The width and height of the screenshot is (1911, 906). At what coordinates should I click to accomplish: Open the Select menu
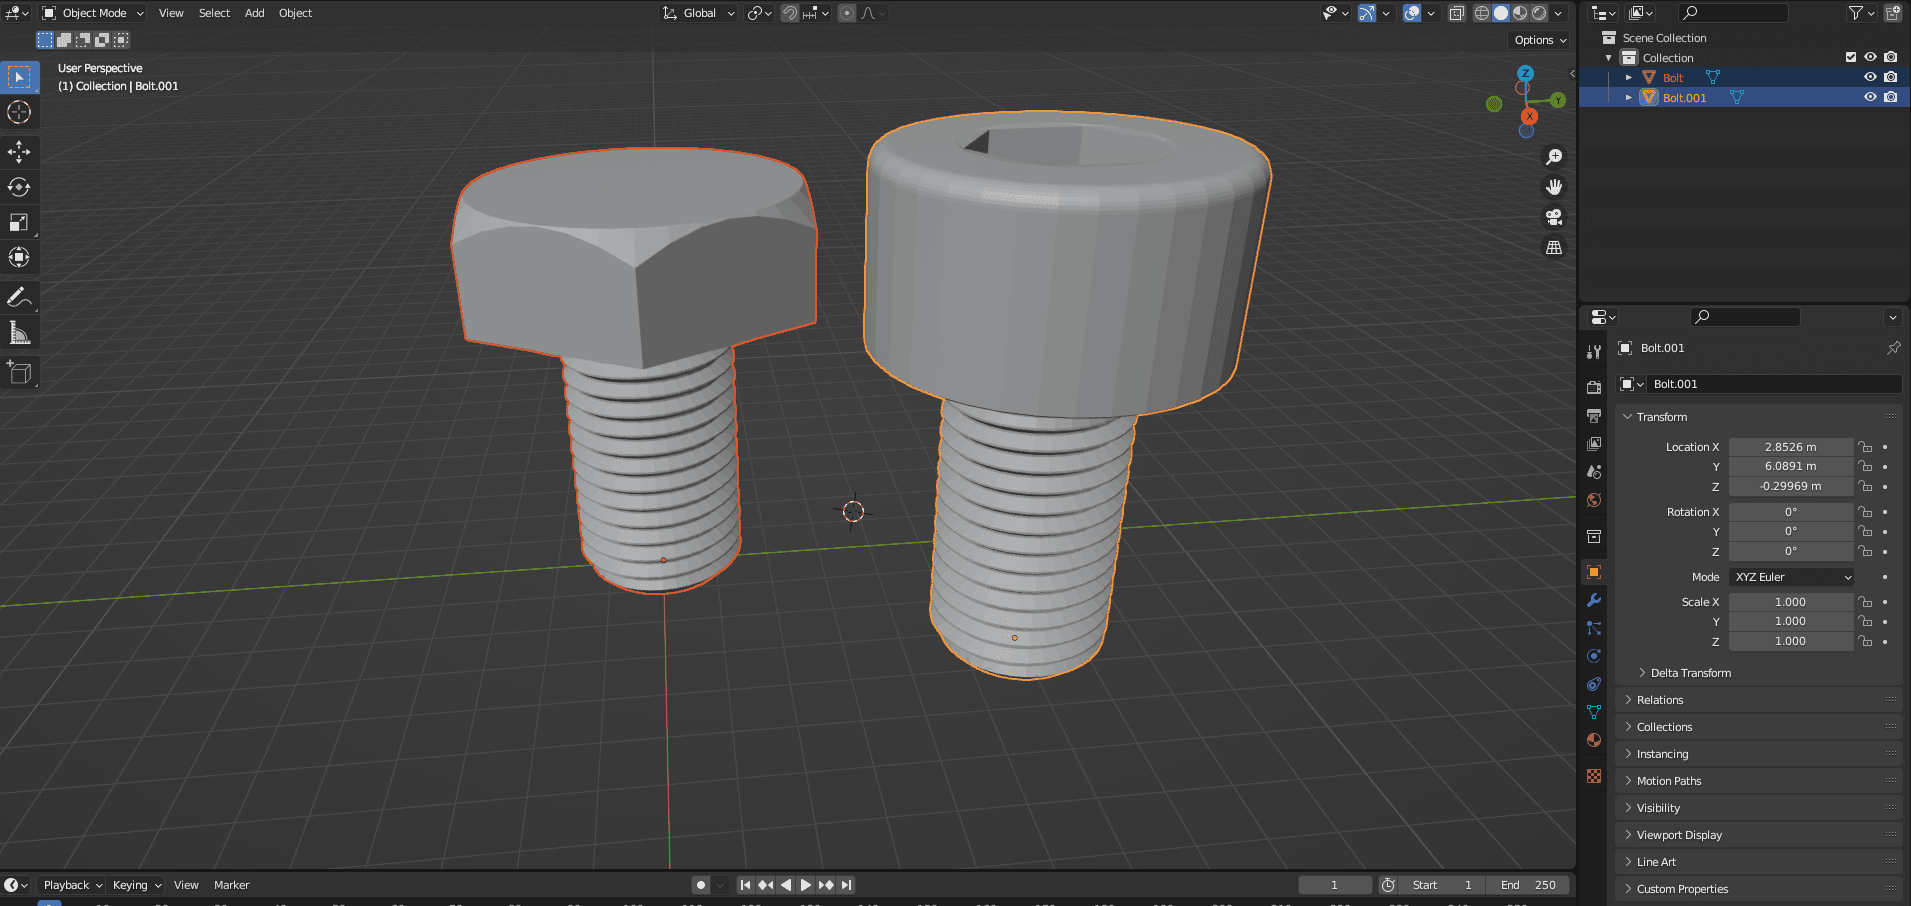[214, 13]
